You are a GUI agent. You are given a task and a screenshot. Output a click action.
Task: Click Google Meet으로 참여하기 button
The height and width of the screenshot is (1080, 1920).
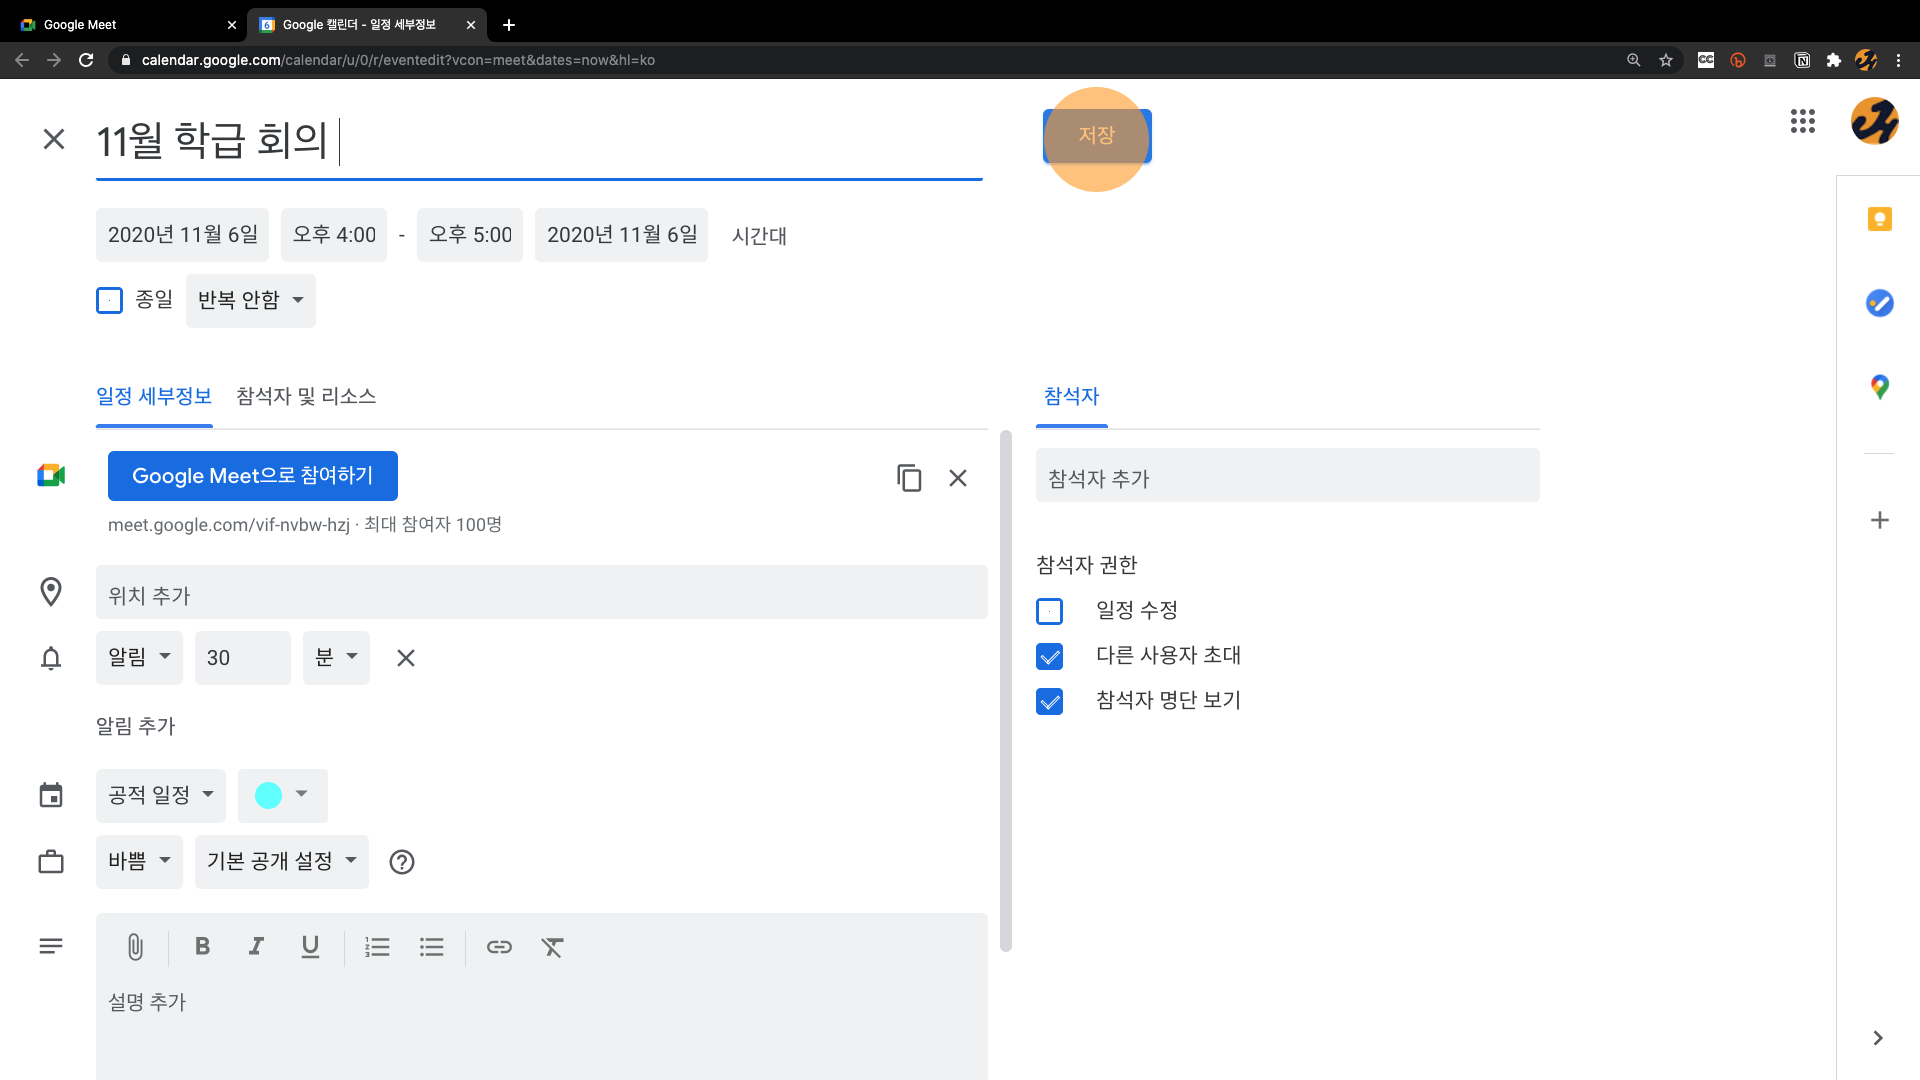[252, 476]
